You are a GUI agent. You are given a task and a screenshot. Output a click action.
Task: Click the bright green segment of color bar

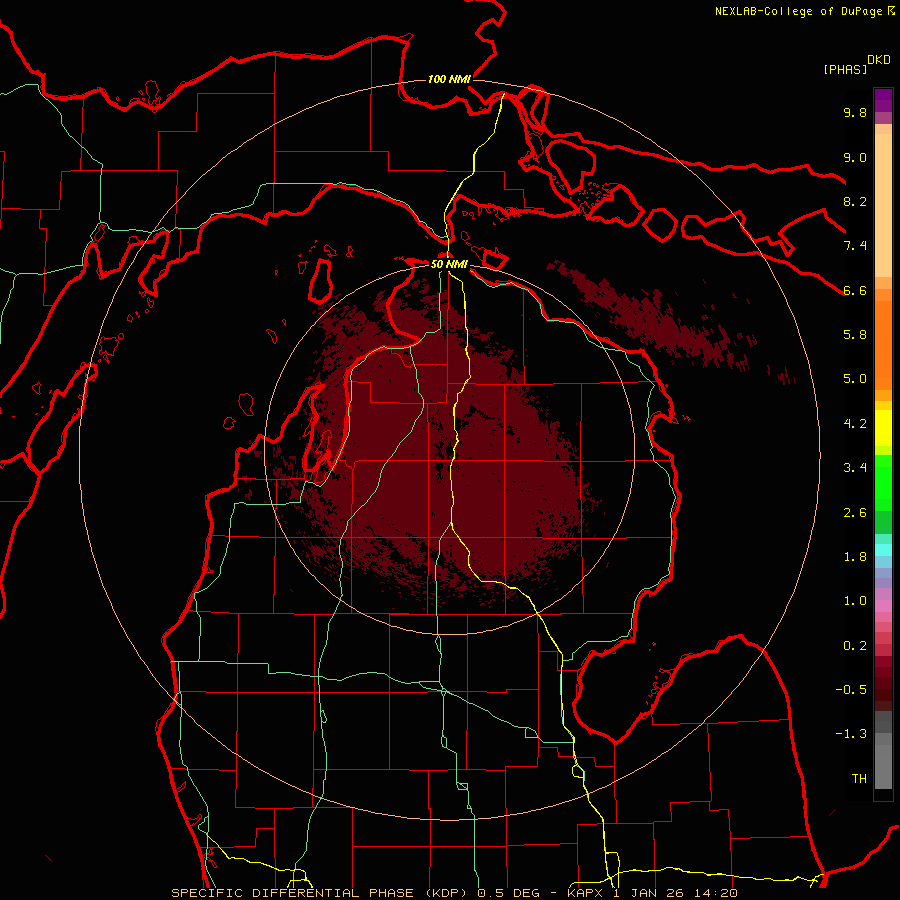coord(883,482)
